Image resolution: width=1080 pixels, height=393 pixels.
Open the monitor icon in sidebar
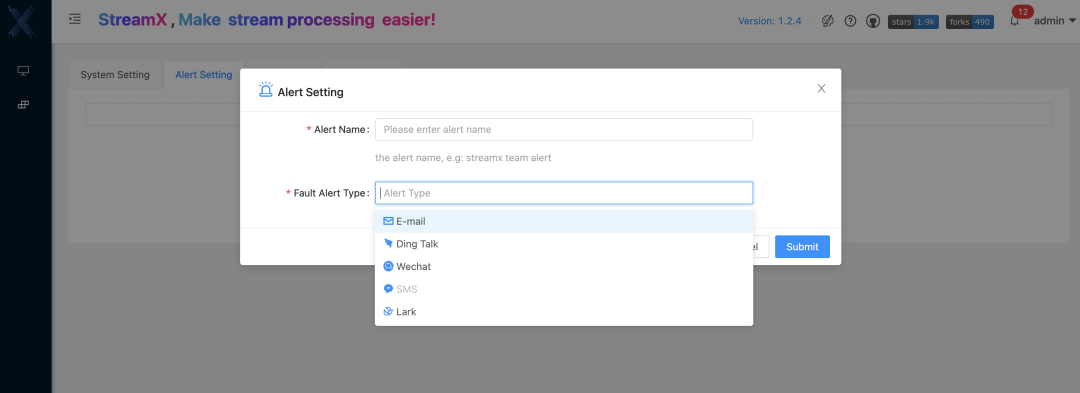23,70
